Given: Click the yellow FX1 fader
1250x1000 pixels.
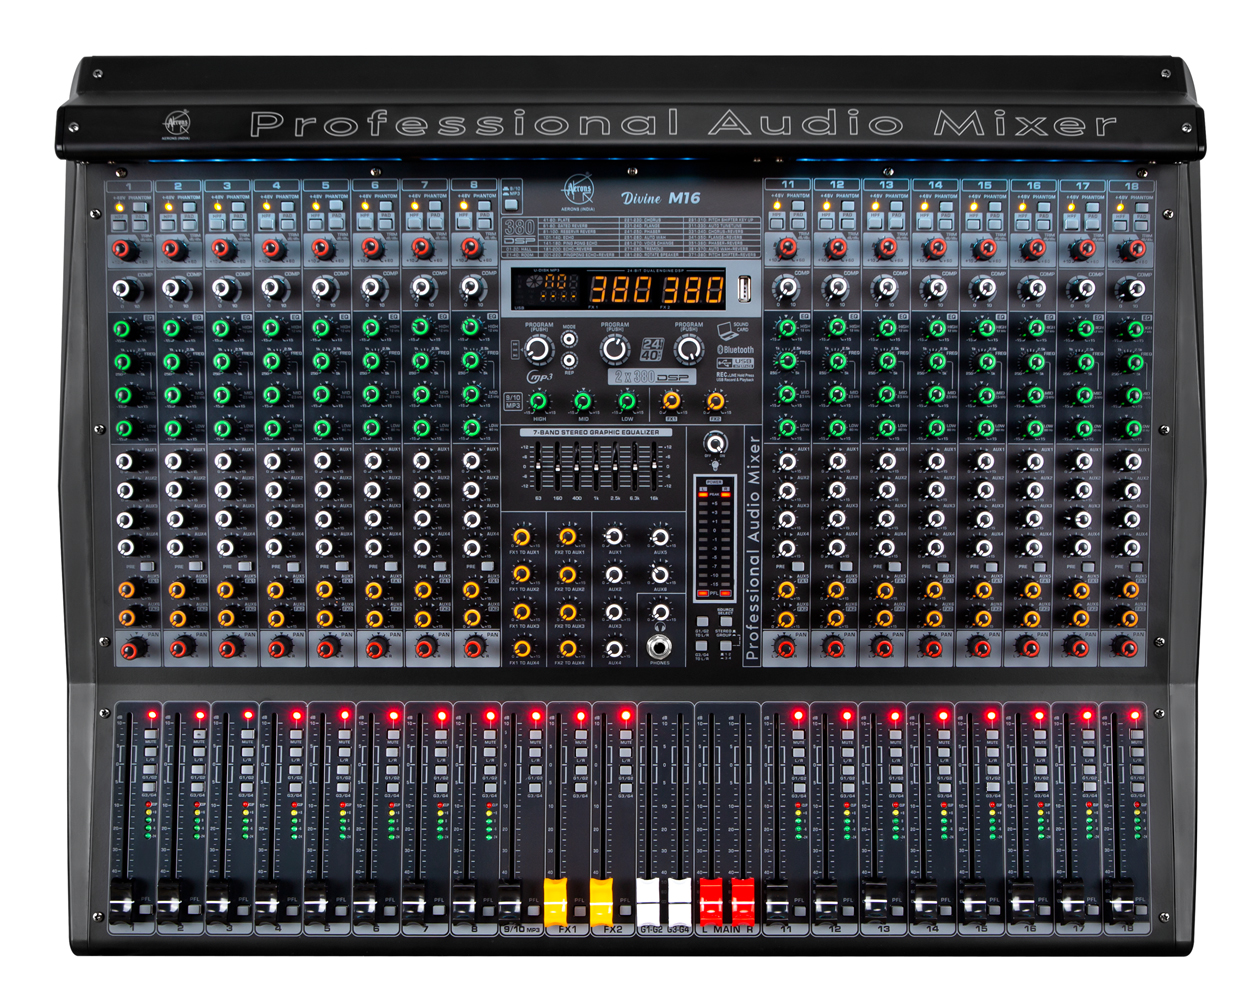Looking at the screenshot, I should (x=555, y=892).
